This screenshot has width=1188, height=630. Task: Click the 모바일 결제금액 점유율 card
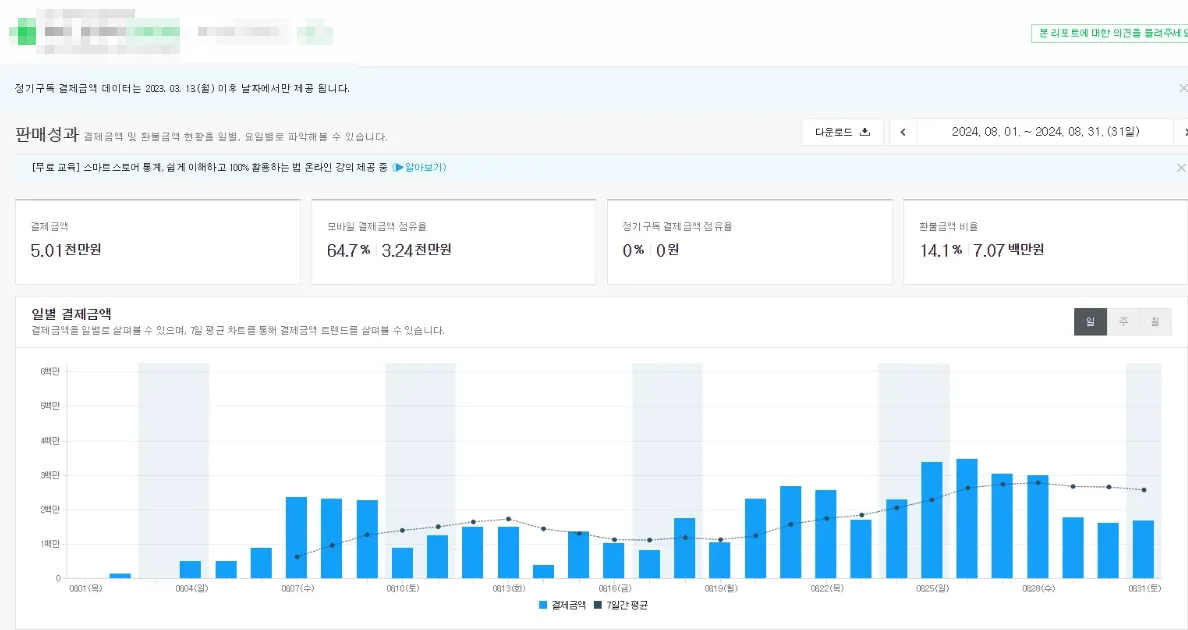453,241
